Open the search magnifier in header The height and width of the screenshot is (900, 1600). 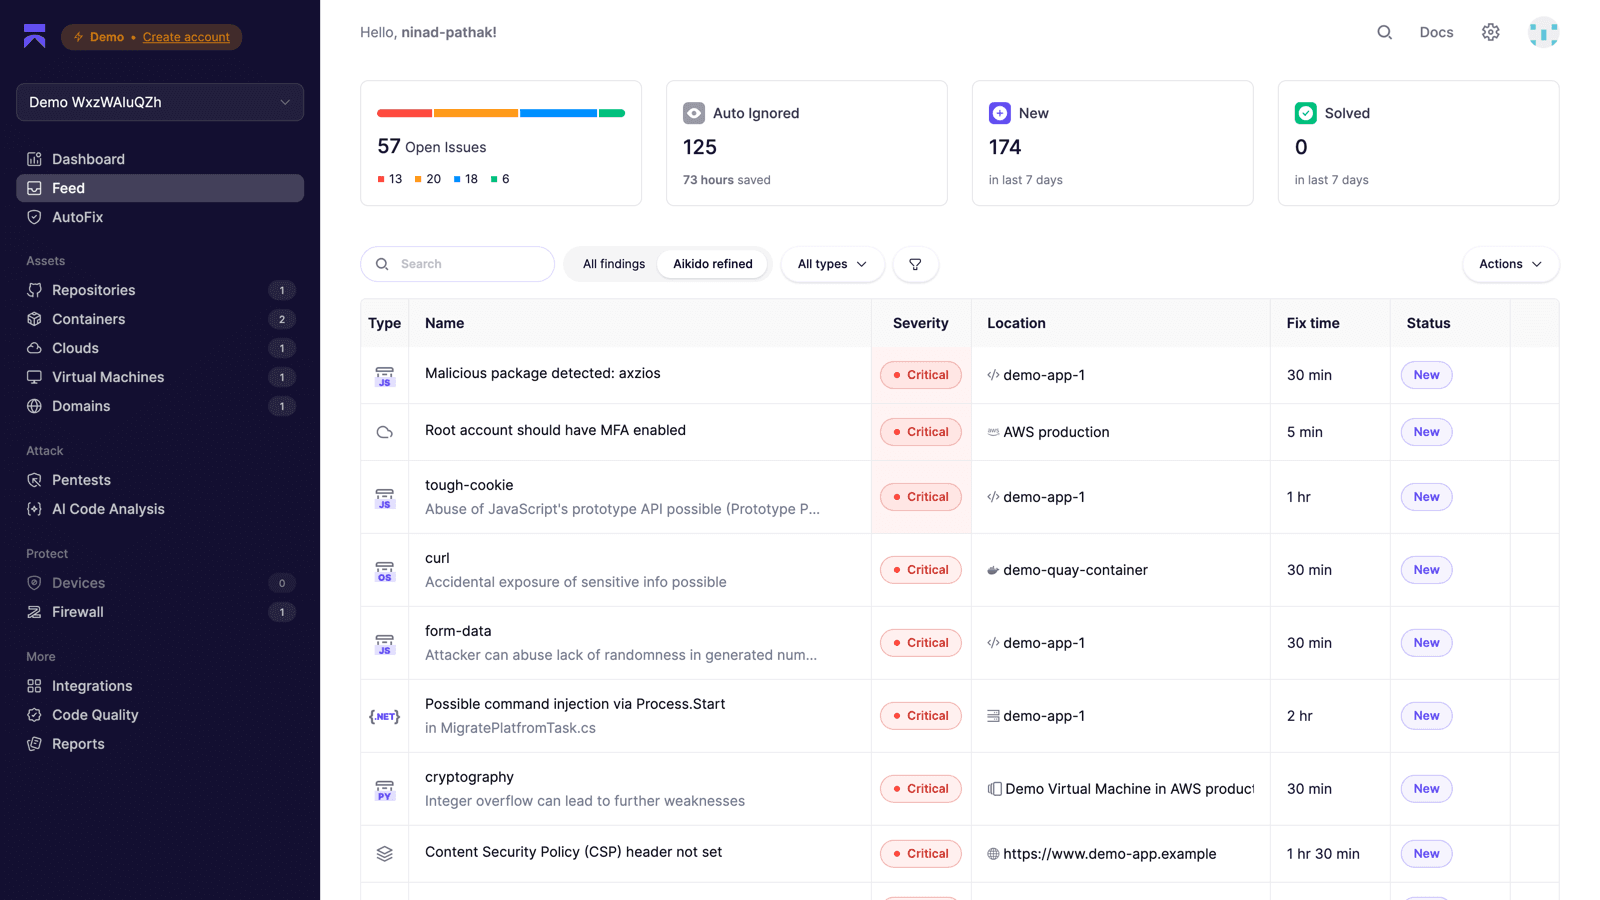1384,32
